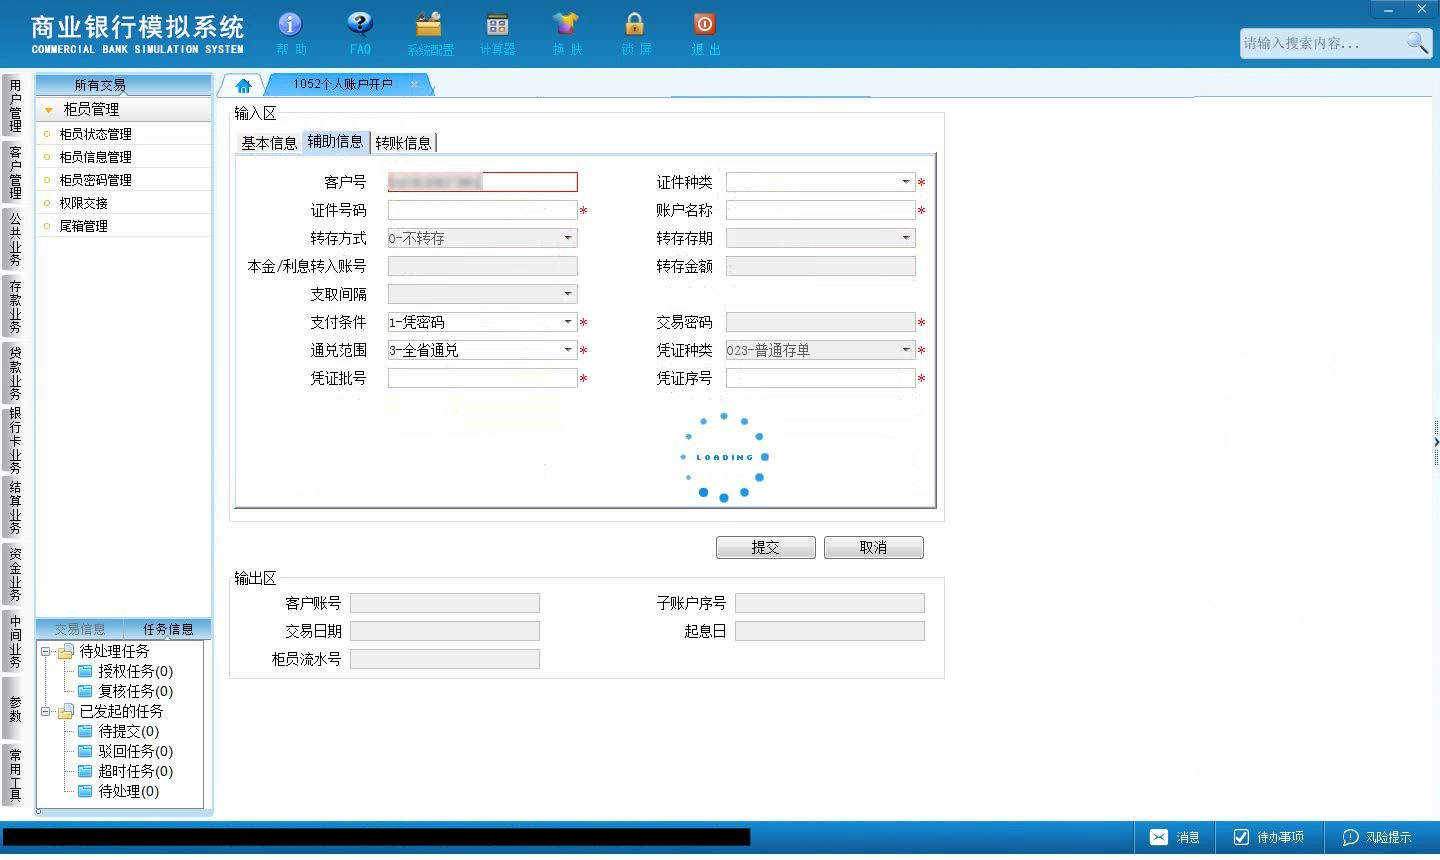
Task: Switch to the 辅助信息 tab
Action: tap(335, 142)
